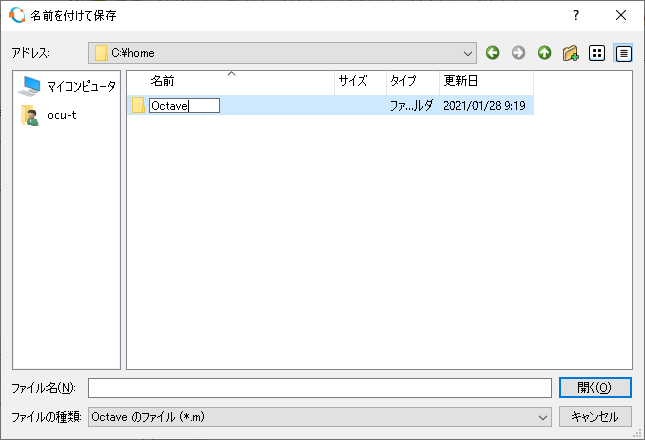Expand the address path dropdown
This screenshot has height=440, width=645.
point(468,53)
